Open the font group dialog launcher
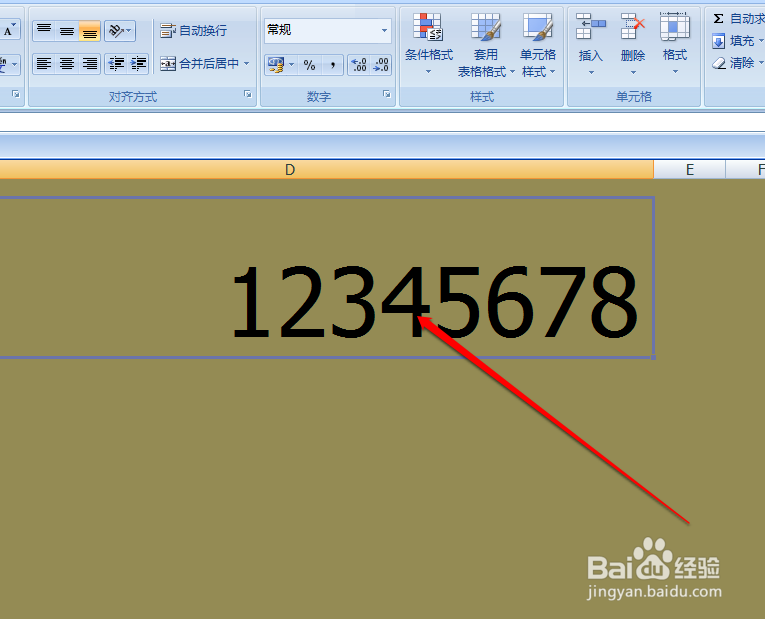This screenshot has width=765, height=619. pos(16,94)
